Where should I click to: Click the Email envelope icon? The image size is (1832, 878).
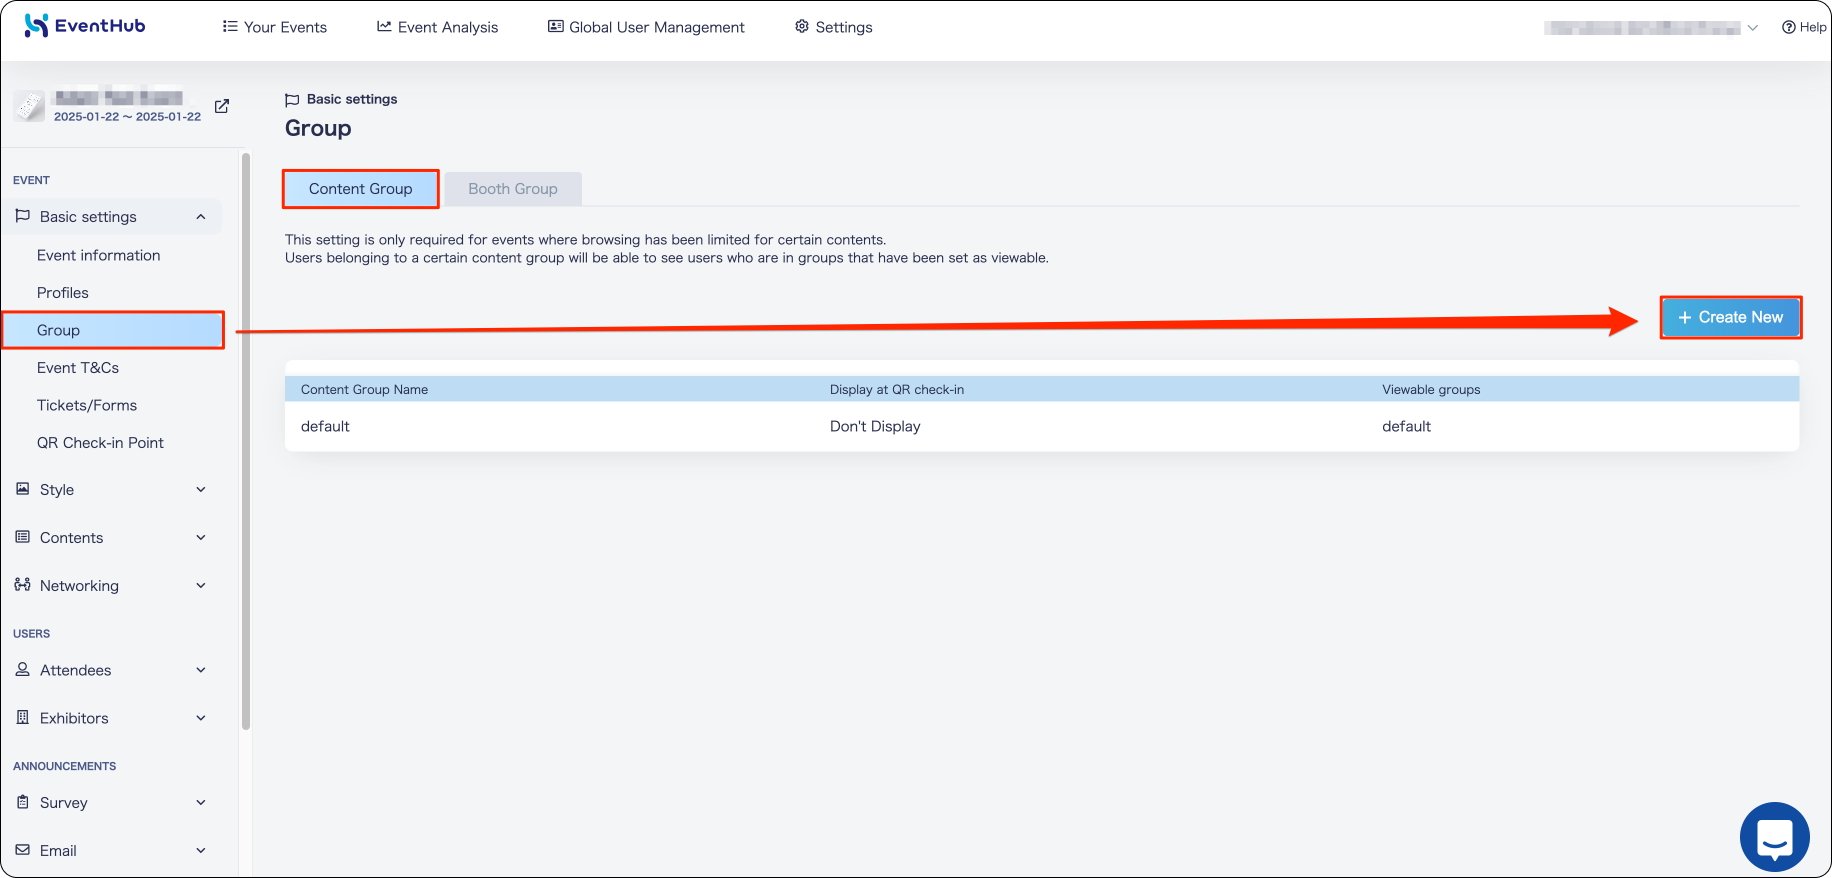23,850
